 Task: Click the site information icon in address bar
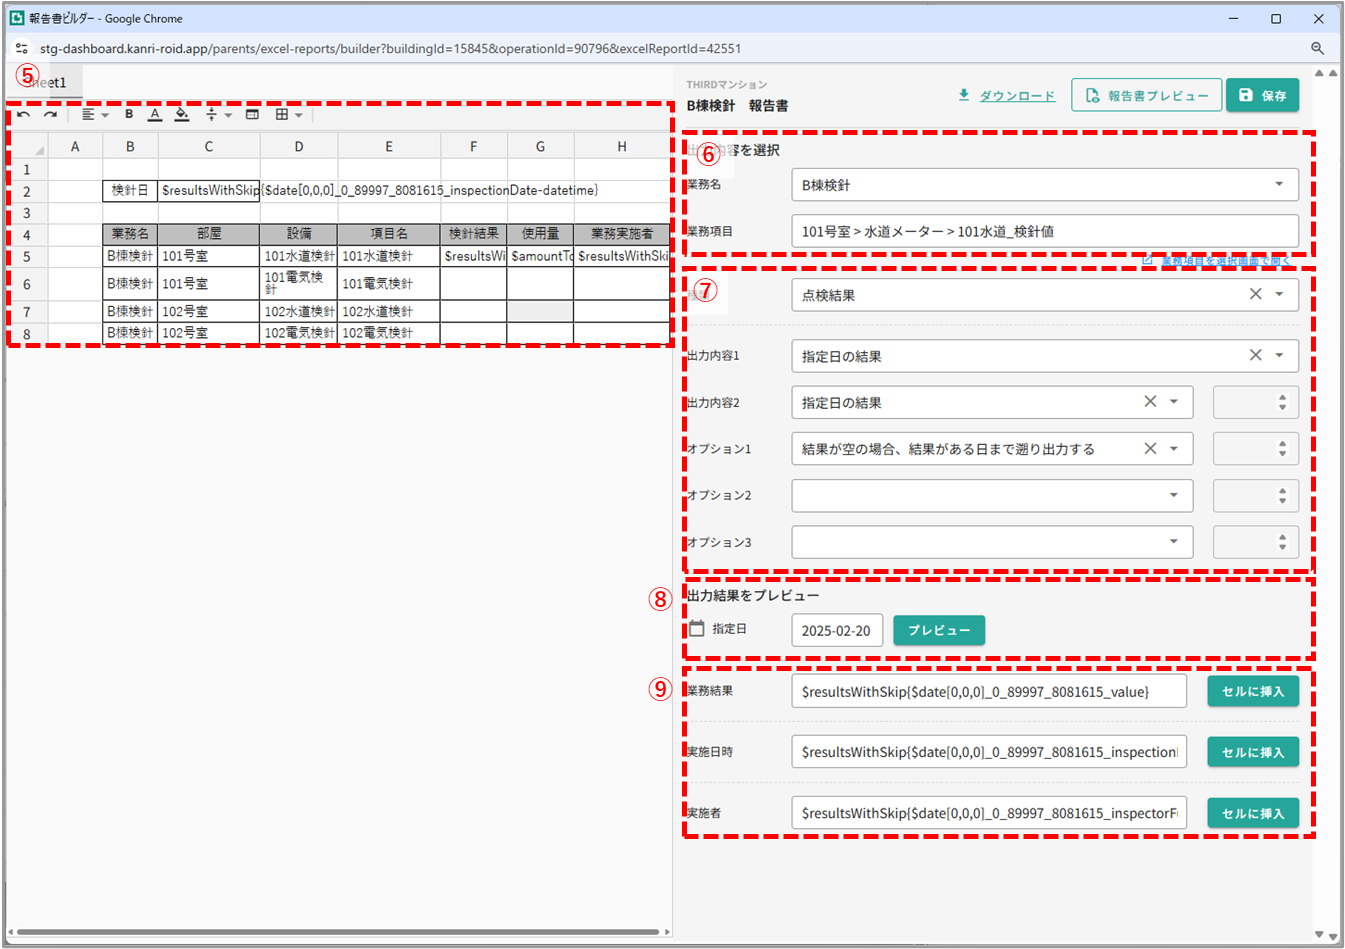tap(22, 48)
